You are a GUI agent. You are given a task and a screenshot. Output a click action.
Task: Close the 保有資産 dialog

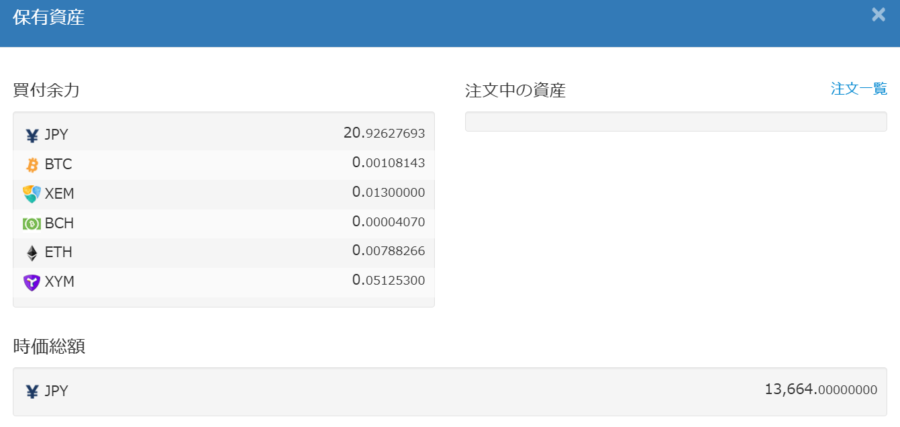pyautogui.click(x=878, y=15)
